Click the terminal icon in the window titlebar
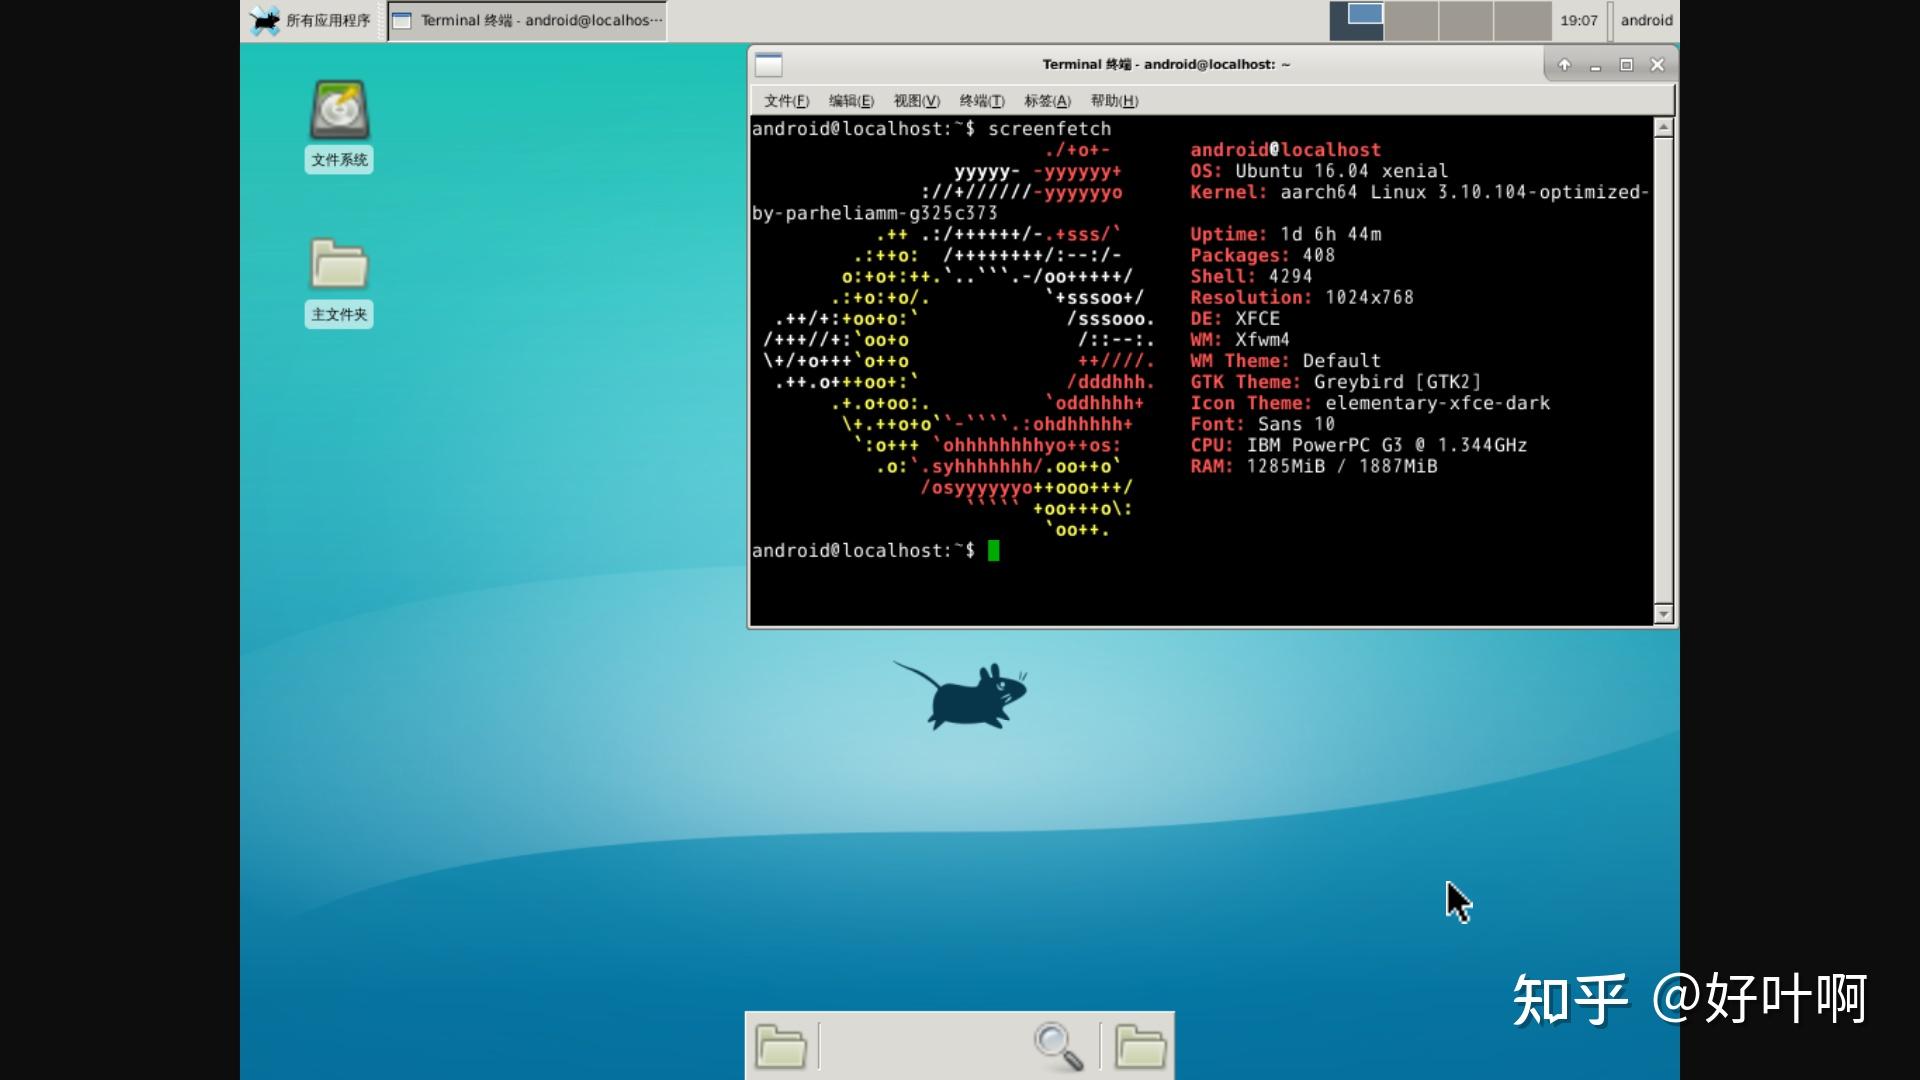Image resolution: width=1920 pixels, height=1080 pixels. click(768, 64)
